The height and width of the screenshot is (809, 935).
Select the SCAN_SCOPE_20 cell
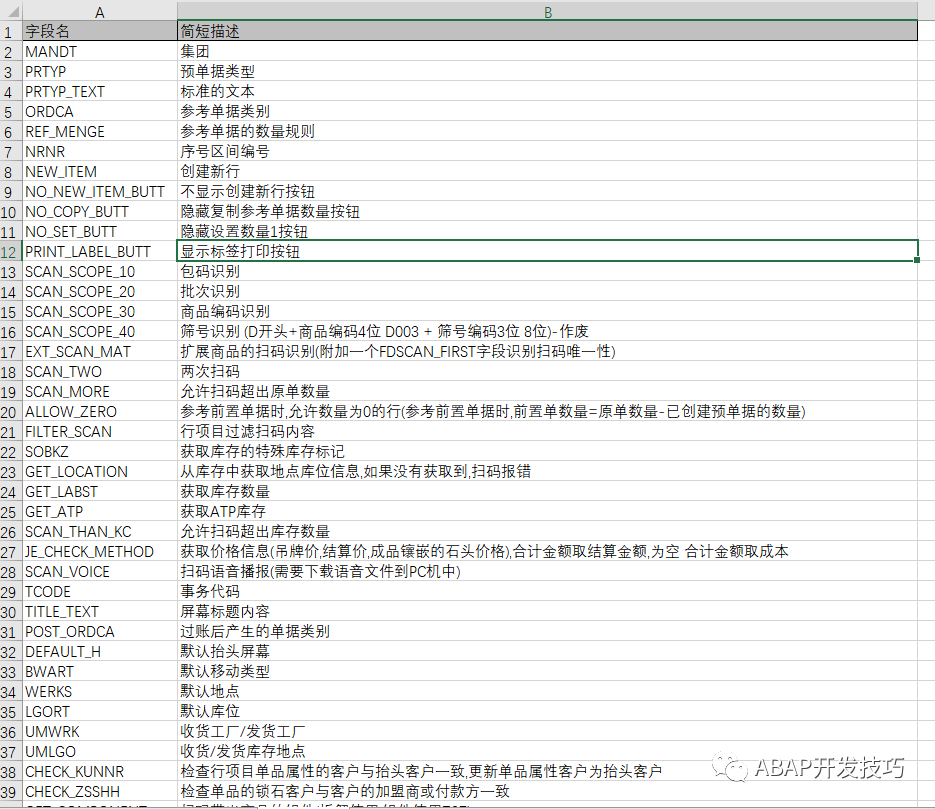pos(100,292)
